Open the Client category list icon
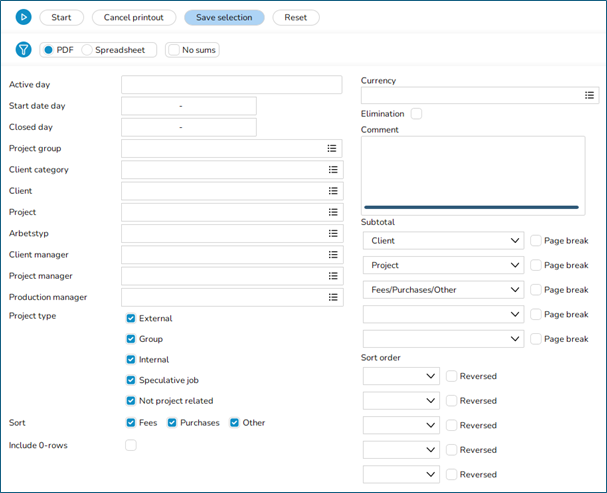Viewport: 607px width, 493px height. click(x=333, y=170)
